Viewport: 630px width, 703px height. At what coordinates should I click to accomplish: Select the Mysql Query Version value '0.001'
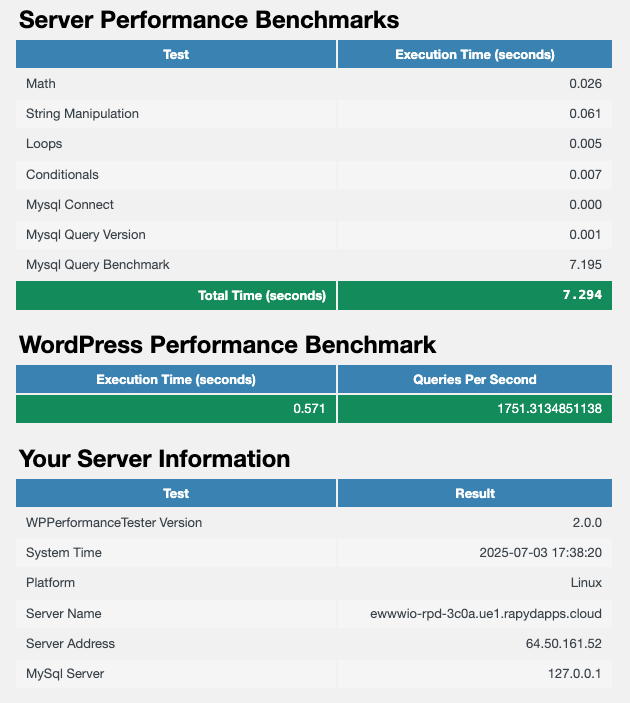coord(585,235)
